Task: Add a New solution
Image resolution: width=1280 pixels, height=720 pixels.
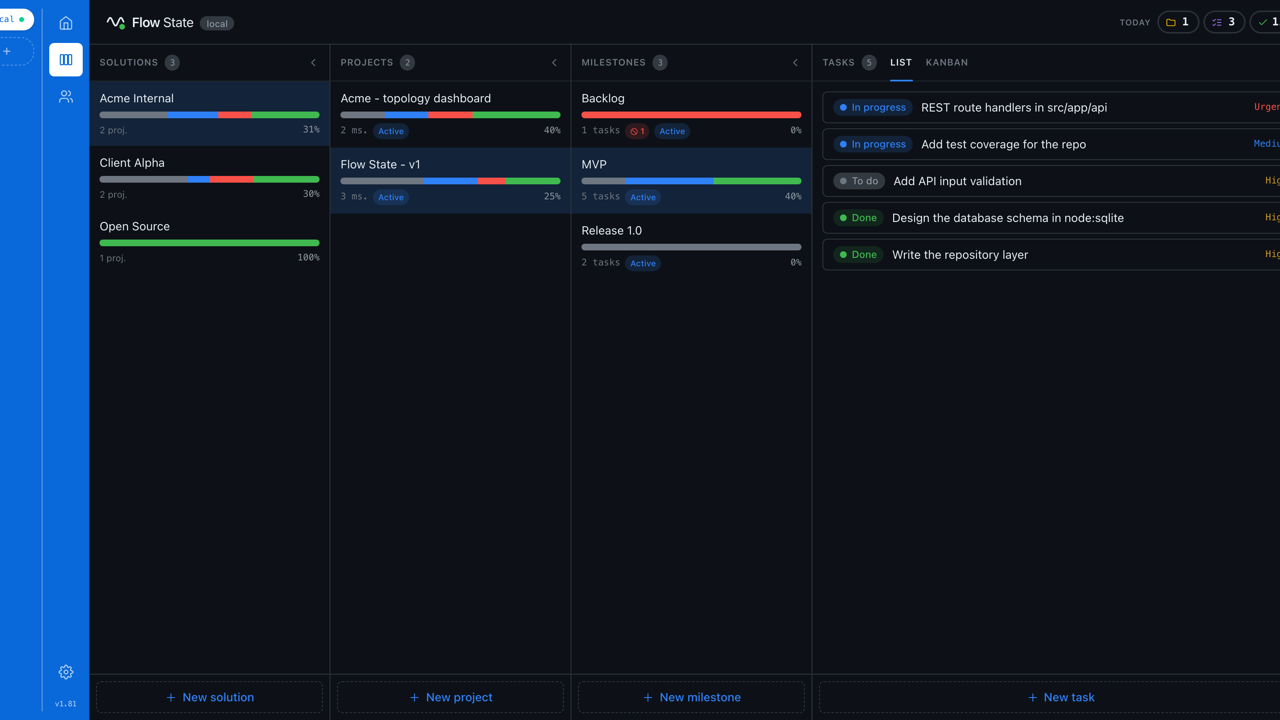Action: click(x=210, y=697)
